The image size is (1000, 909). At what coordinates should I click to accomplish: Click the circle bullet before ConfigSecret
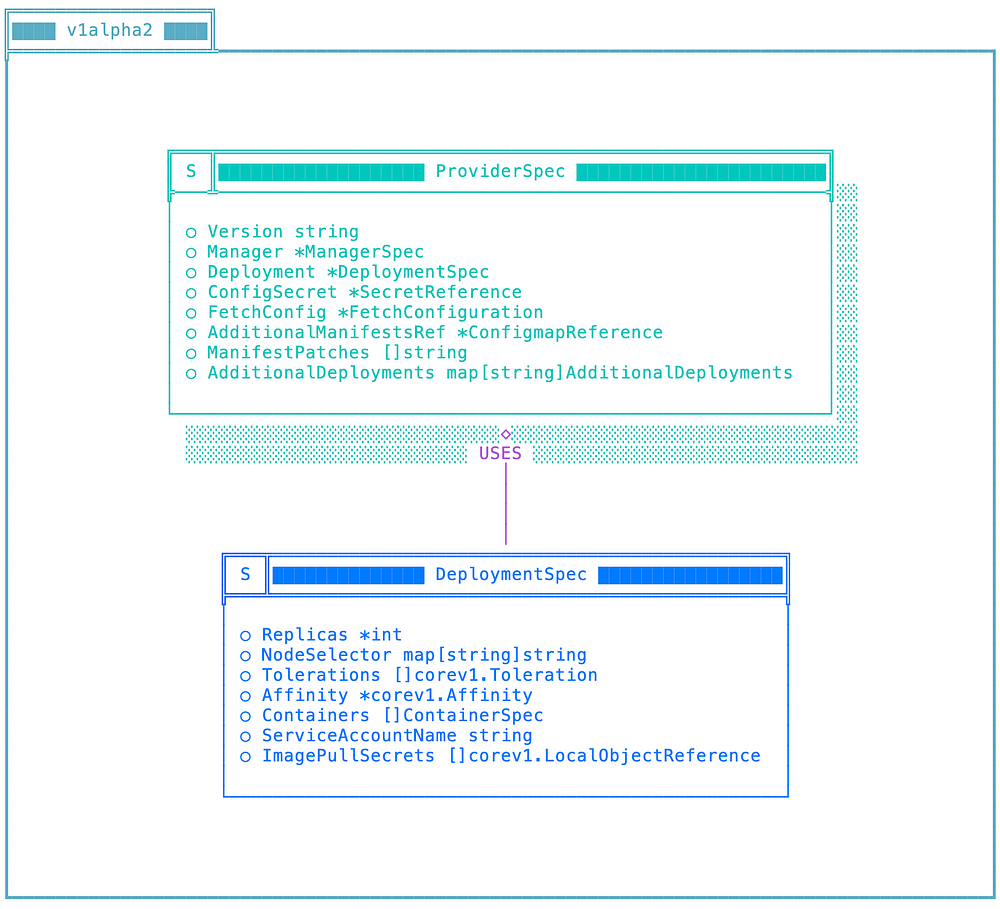[191, 293]
